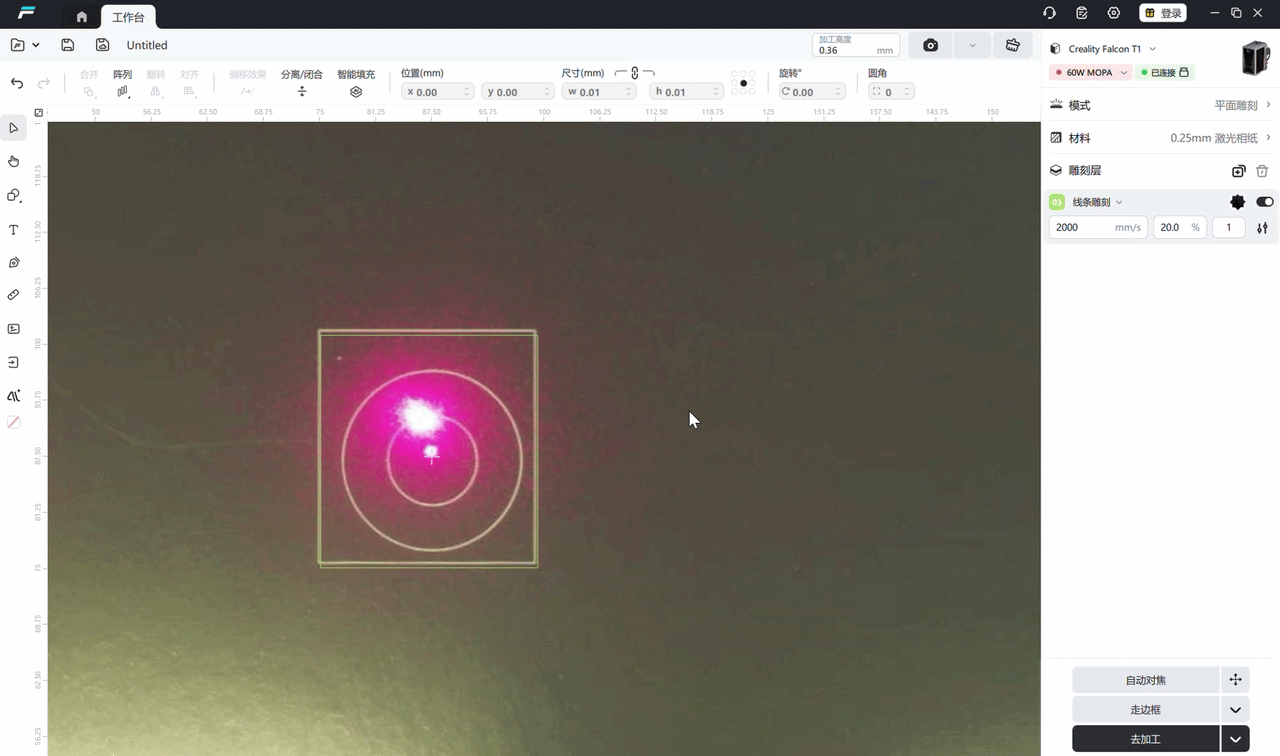The image size is (1280, 756).
Task: Edit the 圆角 corner radius field
Action: (x=890, y=92)
